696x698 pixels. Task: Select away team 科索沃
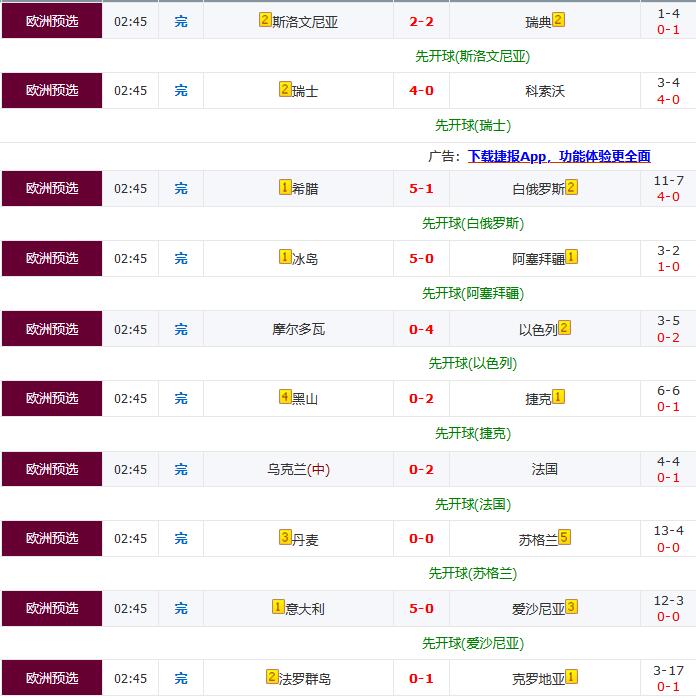[x=545, y=91]
